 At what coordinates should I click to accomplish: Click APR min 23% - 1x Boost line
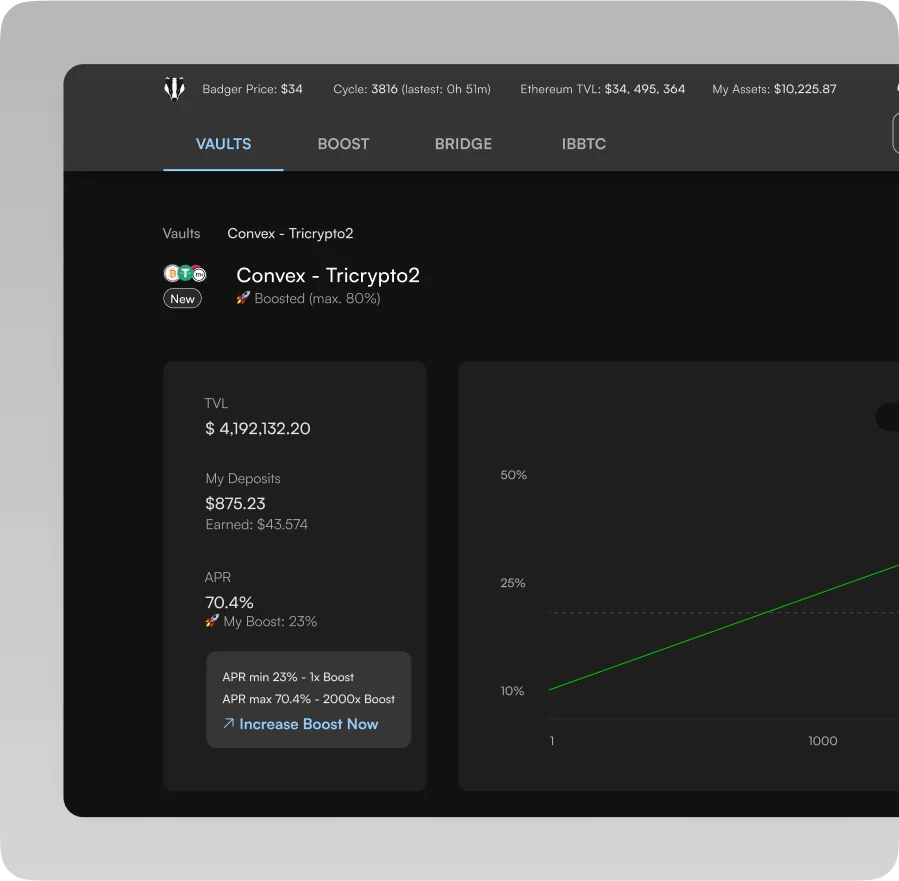[x=288, y=677]
